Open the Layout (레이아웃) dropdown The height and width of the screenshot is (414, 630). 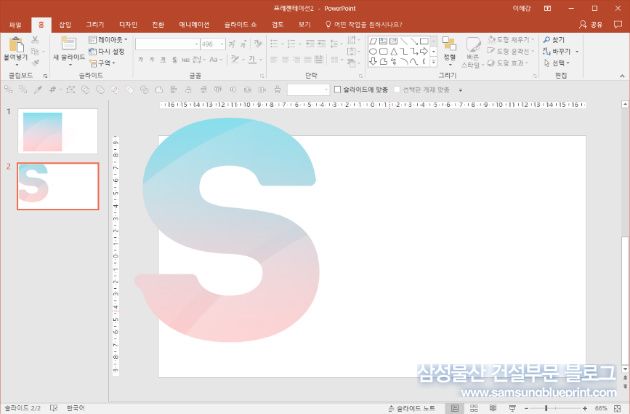[108, 40]
